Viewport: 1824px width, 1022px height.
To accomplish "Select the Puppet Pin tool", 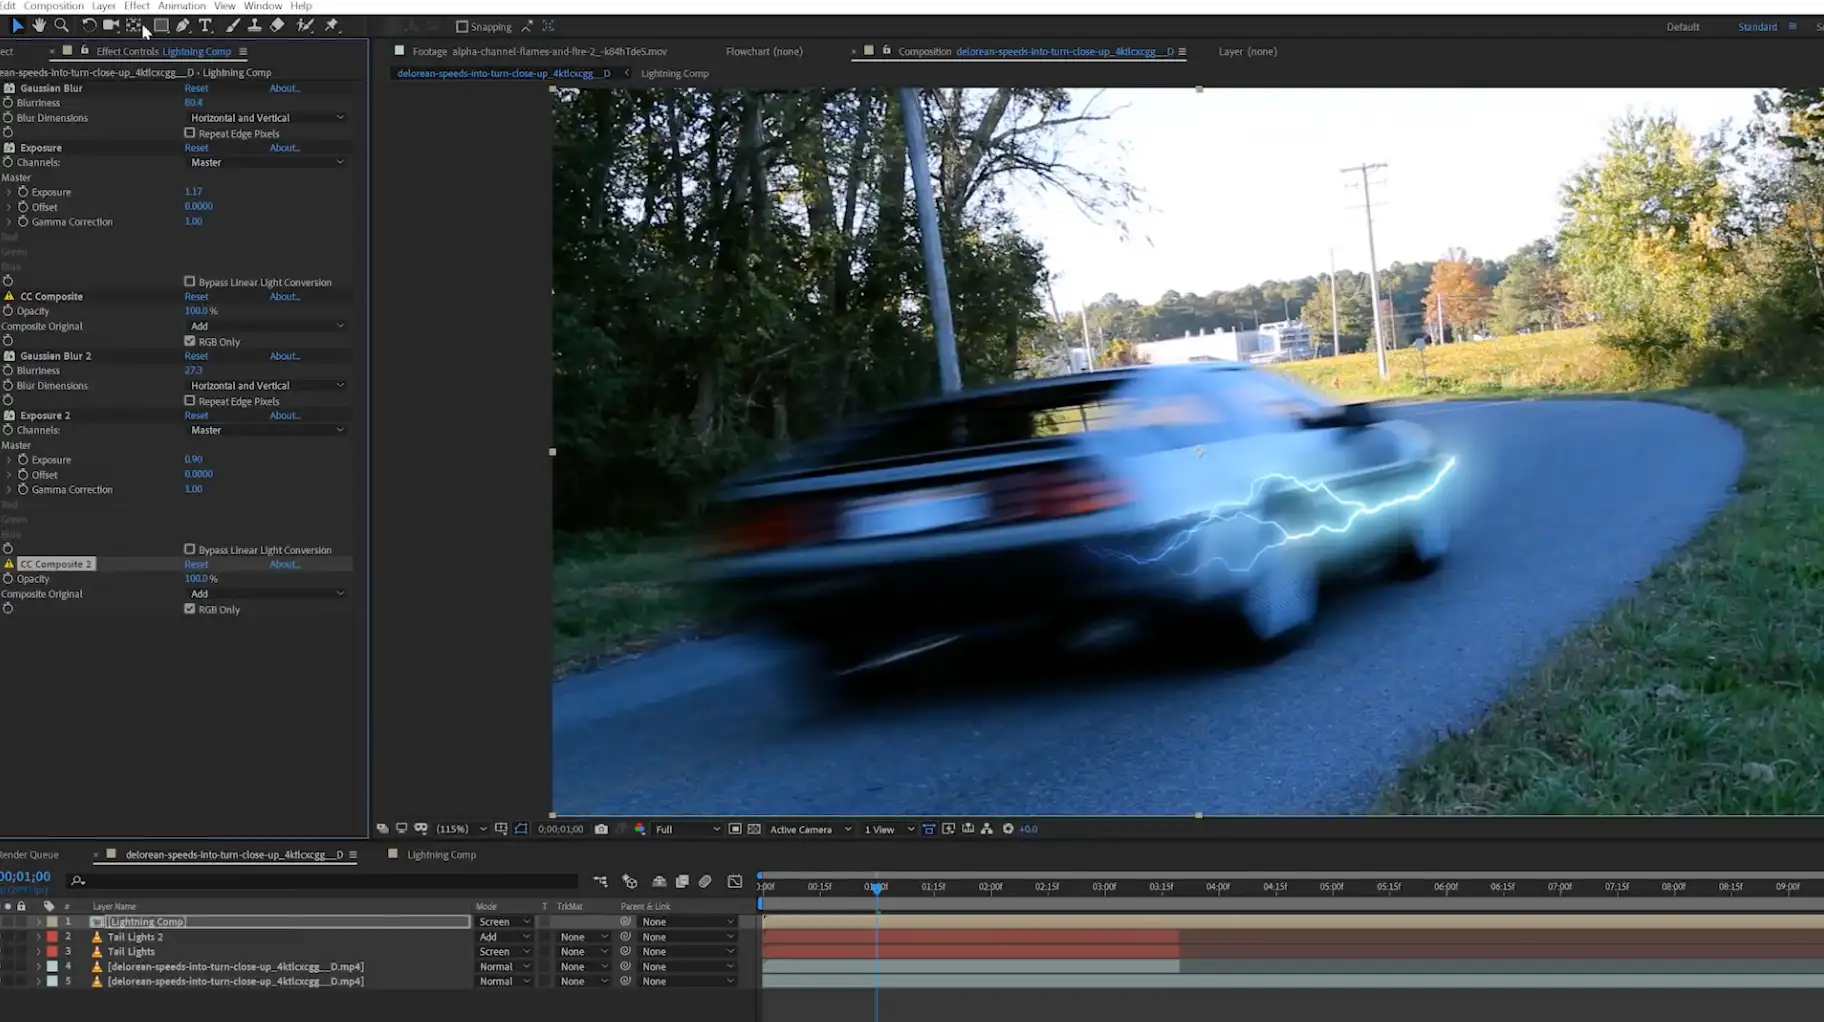I will tap(332, 25).
